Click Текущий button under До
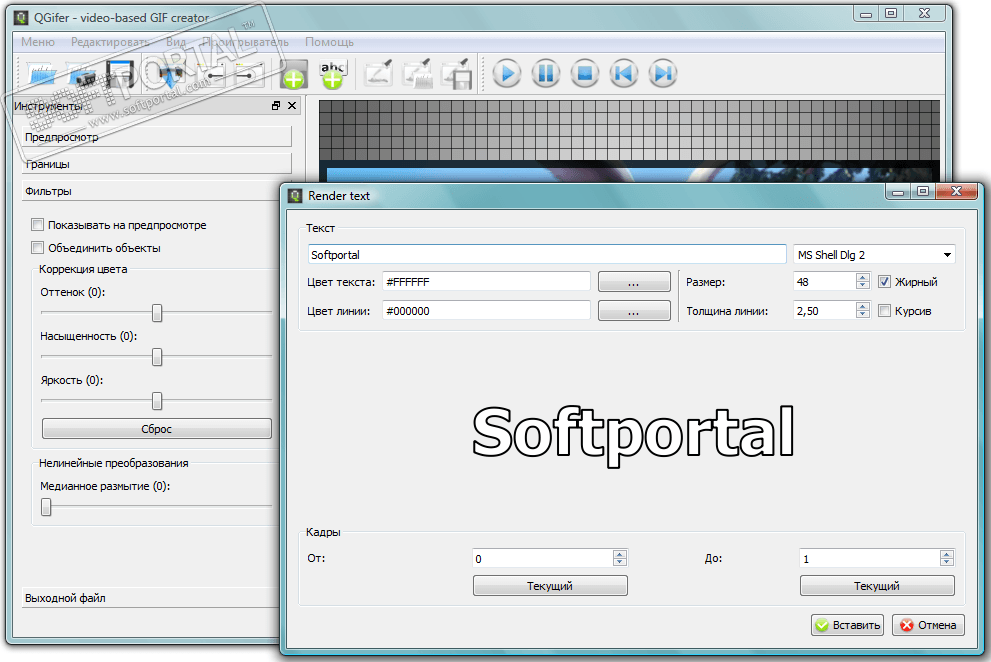Image resolution: width=991 pixels, height=662 pixels. click(x=877, y=585)
